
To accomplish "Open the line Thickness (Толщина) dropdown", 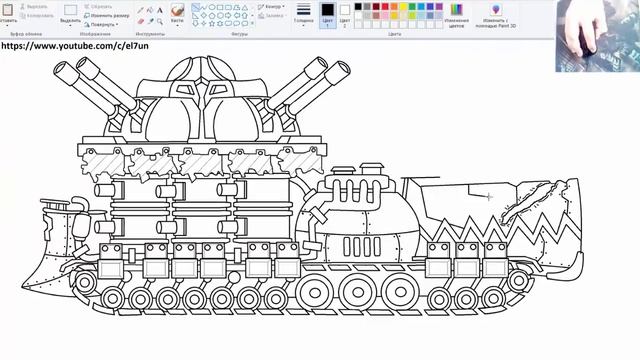I will click(304, 16).
